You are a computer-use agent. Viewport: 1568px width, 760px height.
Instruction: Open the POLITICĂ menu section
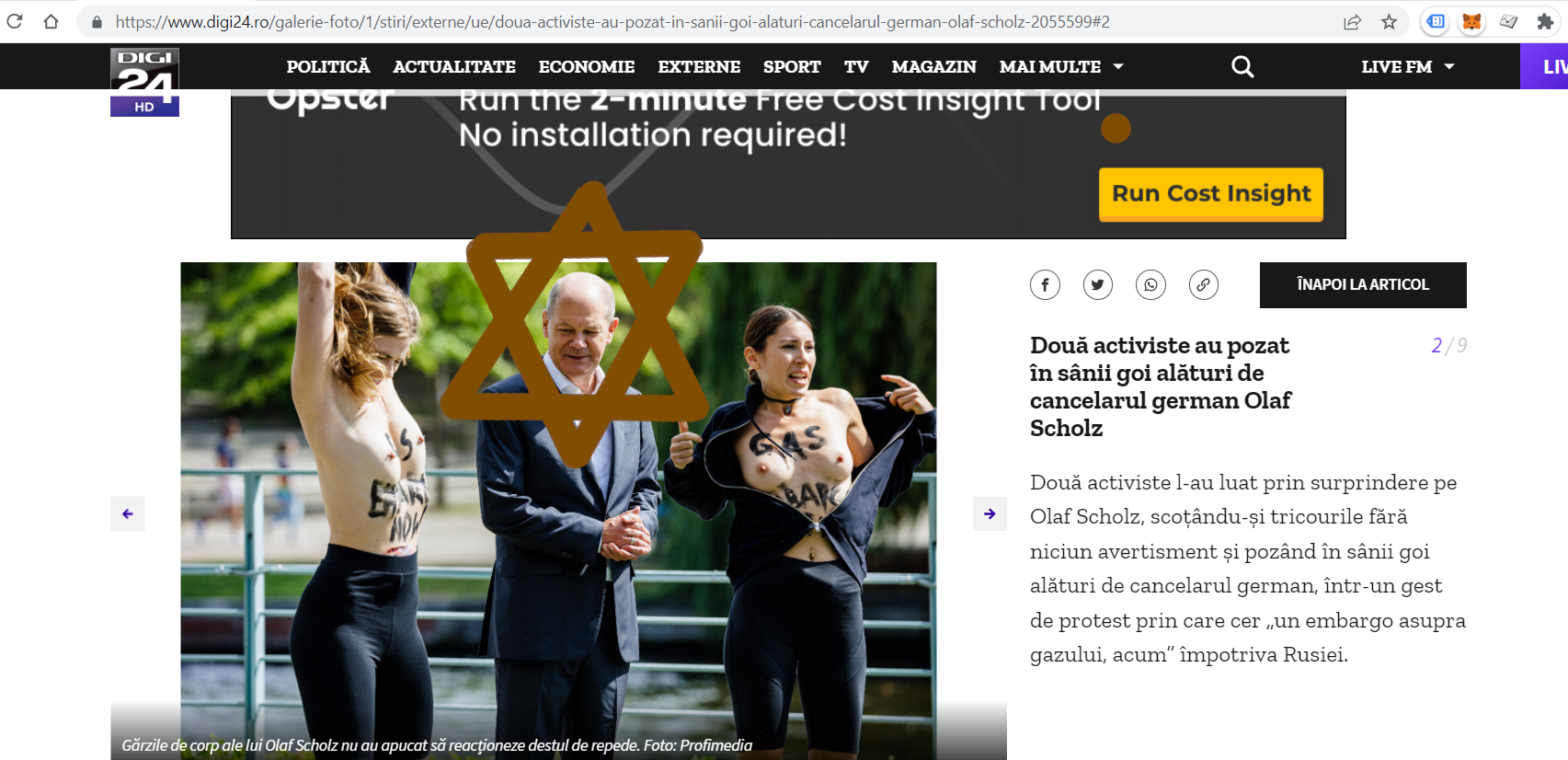pyautogui.click(x=328, y=67)
